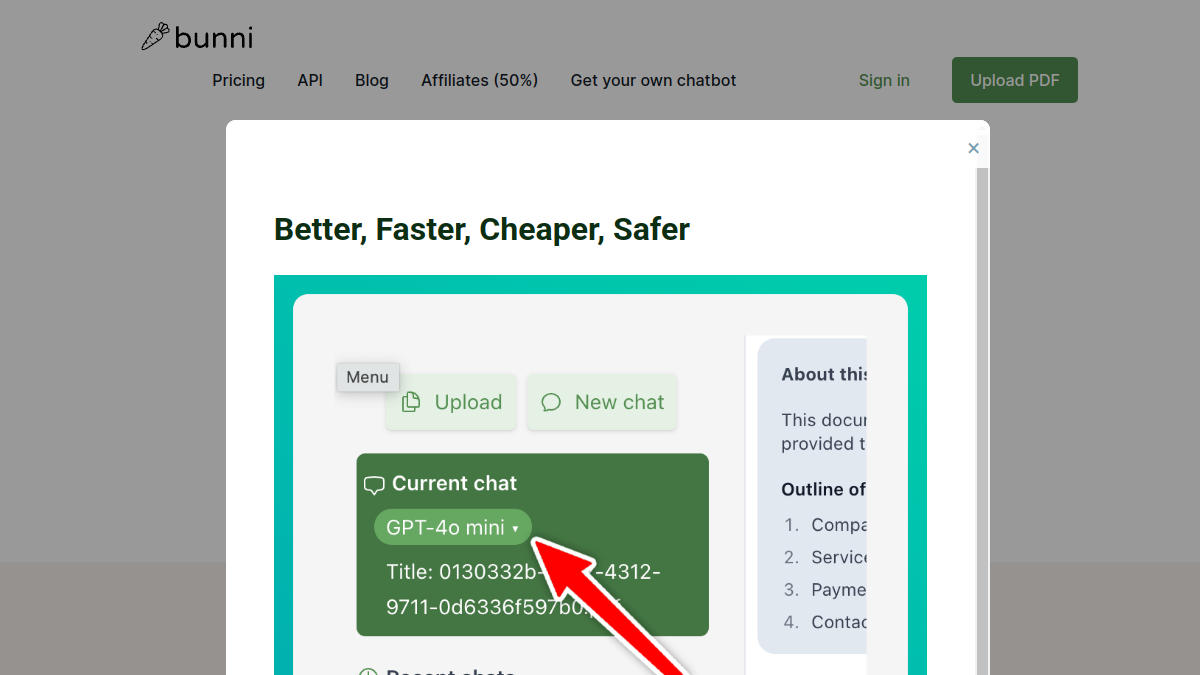Click the clock icon next to Recent chats

[x=368, y=672]
